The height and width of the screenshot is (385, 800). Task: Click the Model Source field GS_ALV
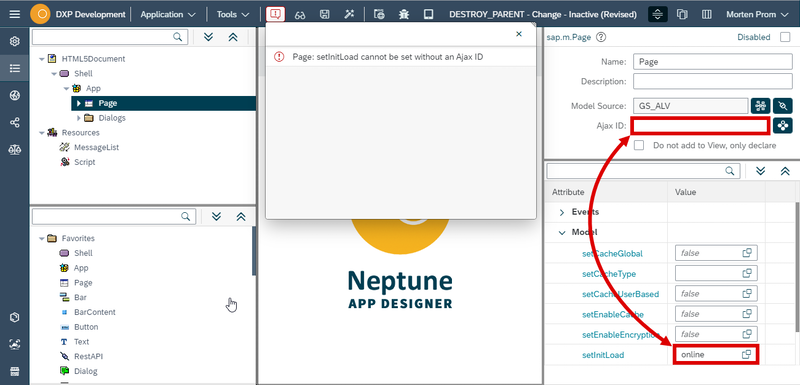(691, 106)
